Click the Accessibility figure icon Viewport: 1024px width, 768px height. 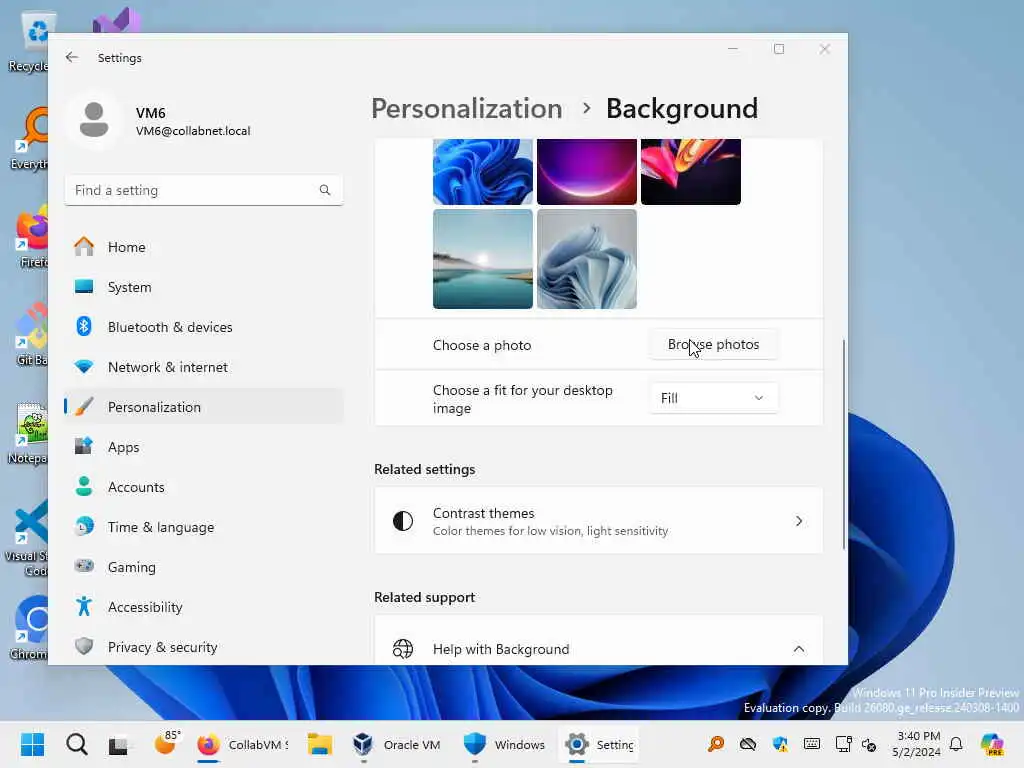coord(84,607)
